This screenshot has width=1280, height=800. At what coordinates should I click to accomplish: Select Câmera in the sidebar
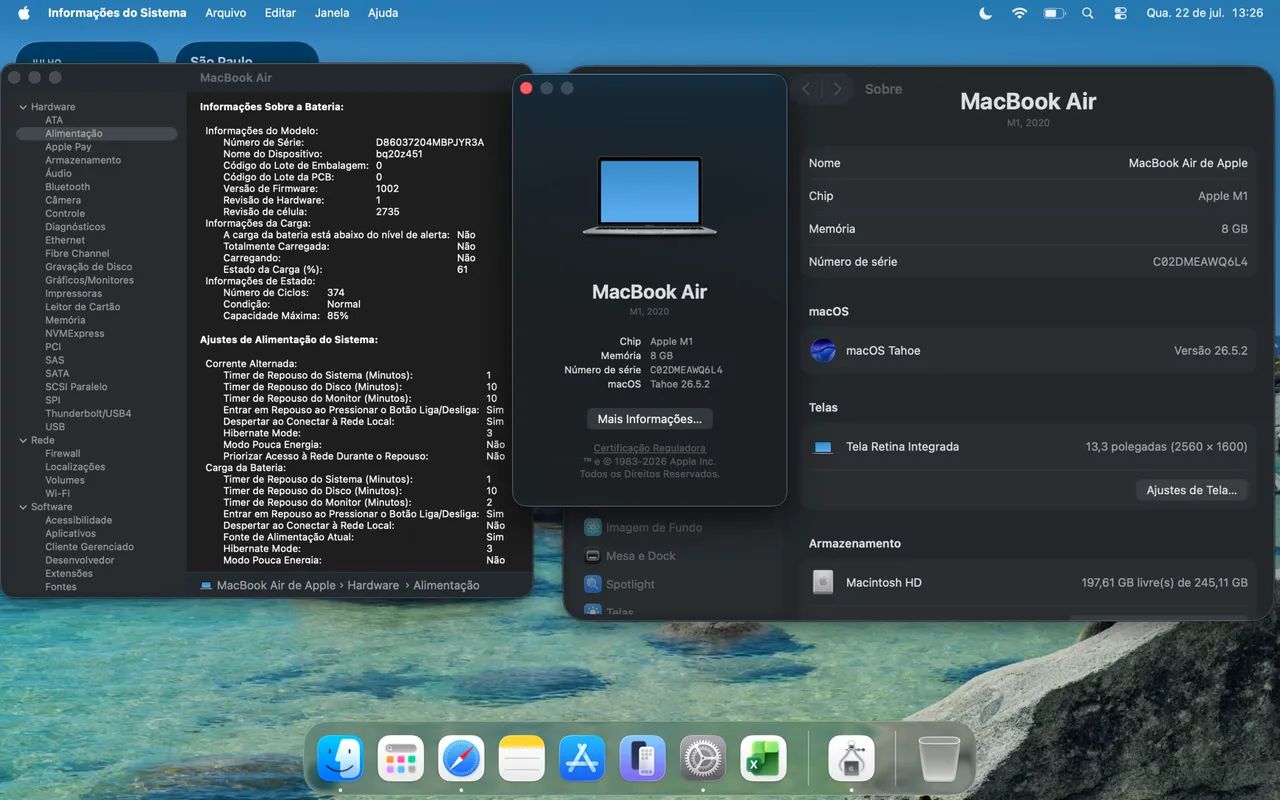tap(63, 200)
